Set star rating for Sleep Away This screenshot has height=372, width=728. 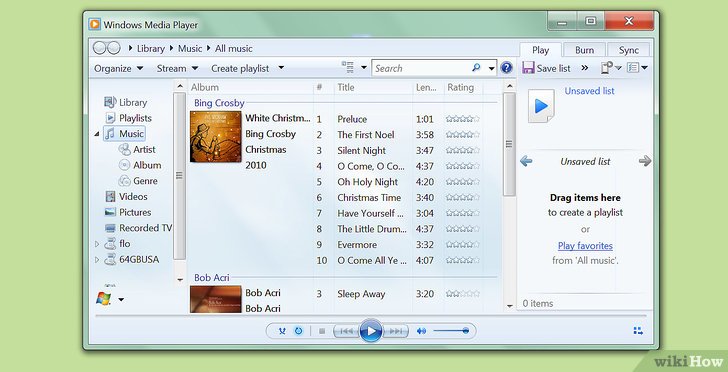point(462,294)
